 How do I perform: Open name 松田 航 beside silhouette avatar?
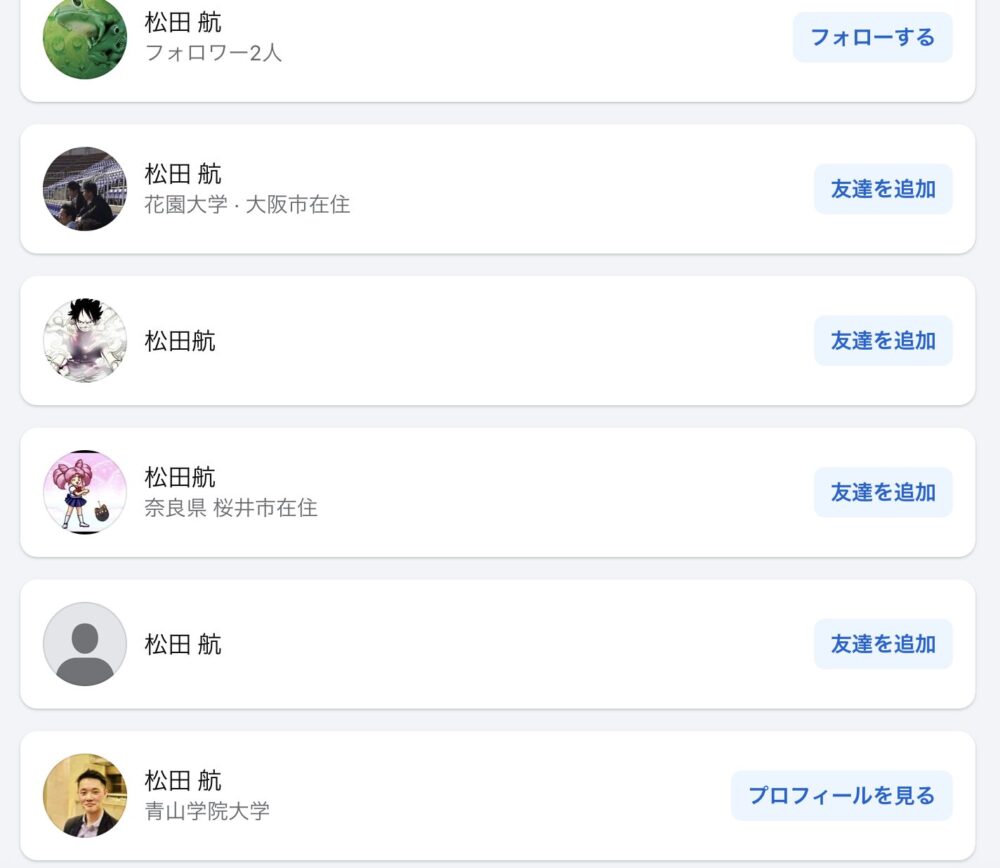[x=183, y=644]
